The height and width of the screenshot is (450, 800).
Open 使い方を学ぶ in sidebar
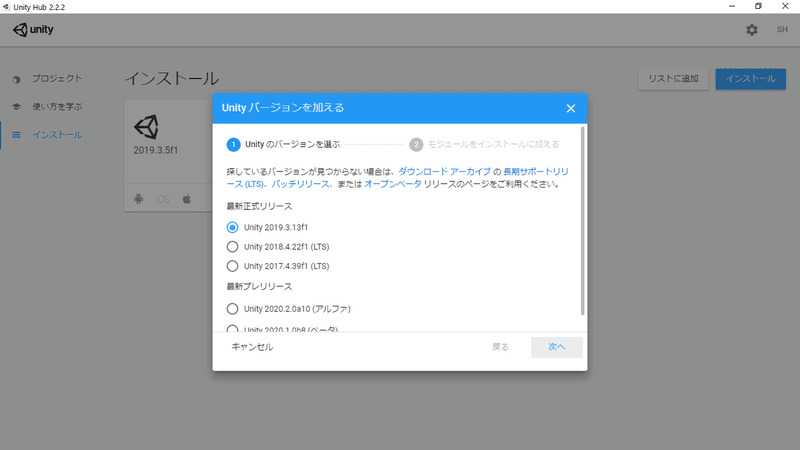(57, 107)
